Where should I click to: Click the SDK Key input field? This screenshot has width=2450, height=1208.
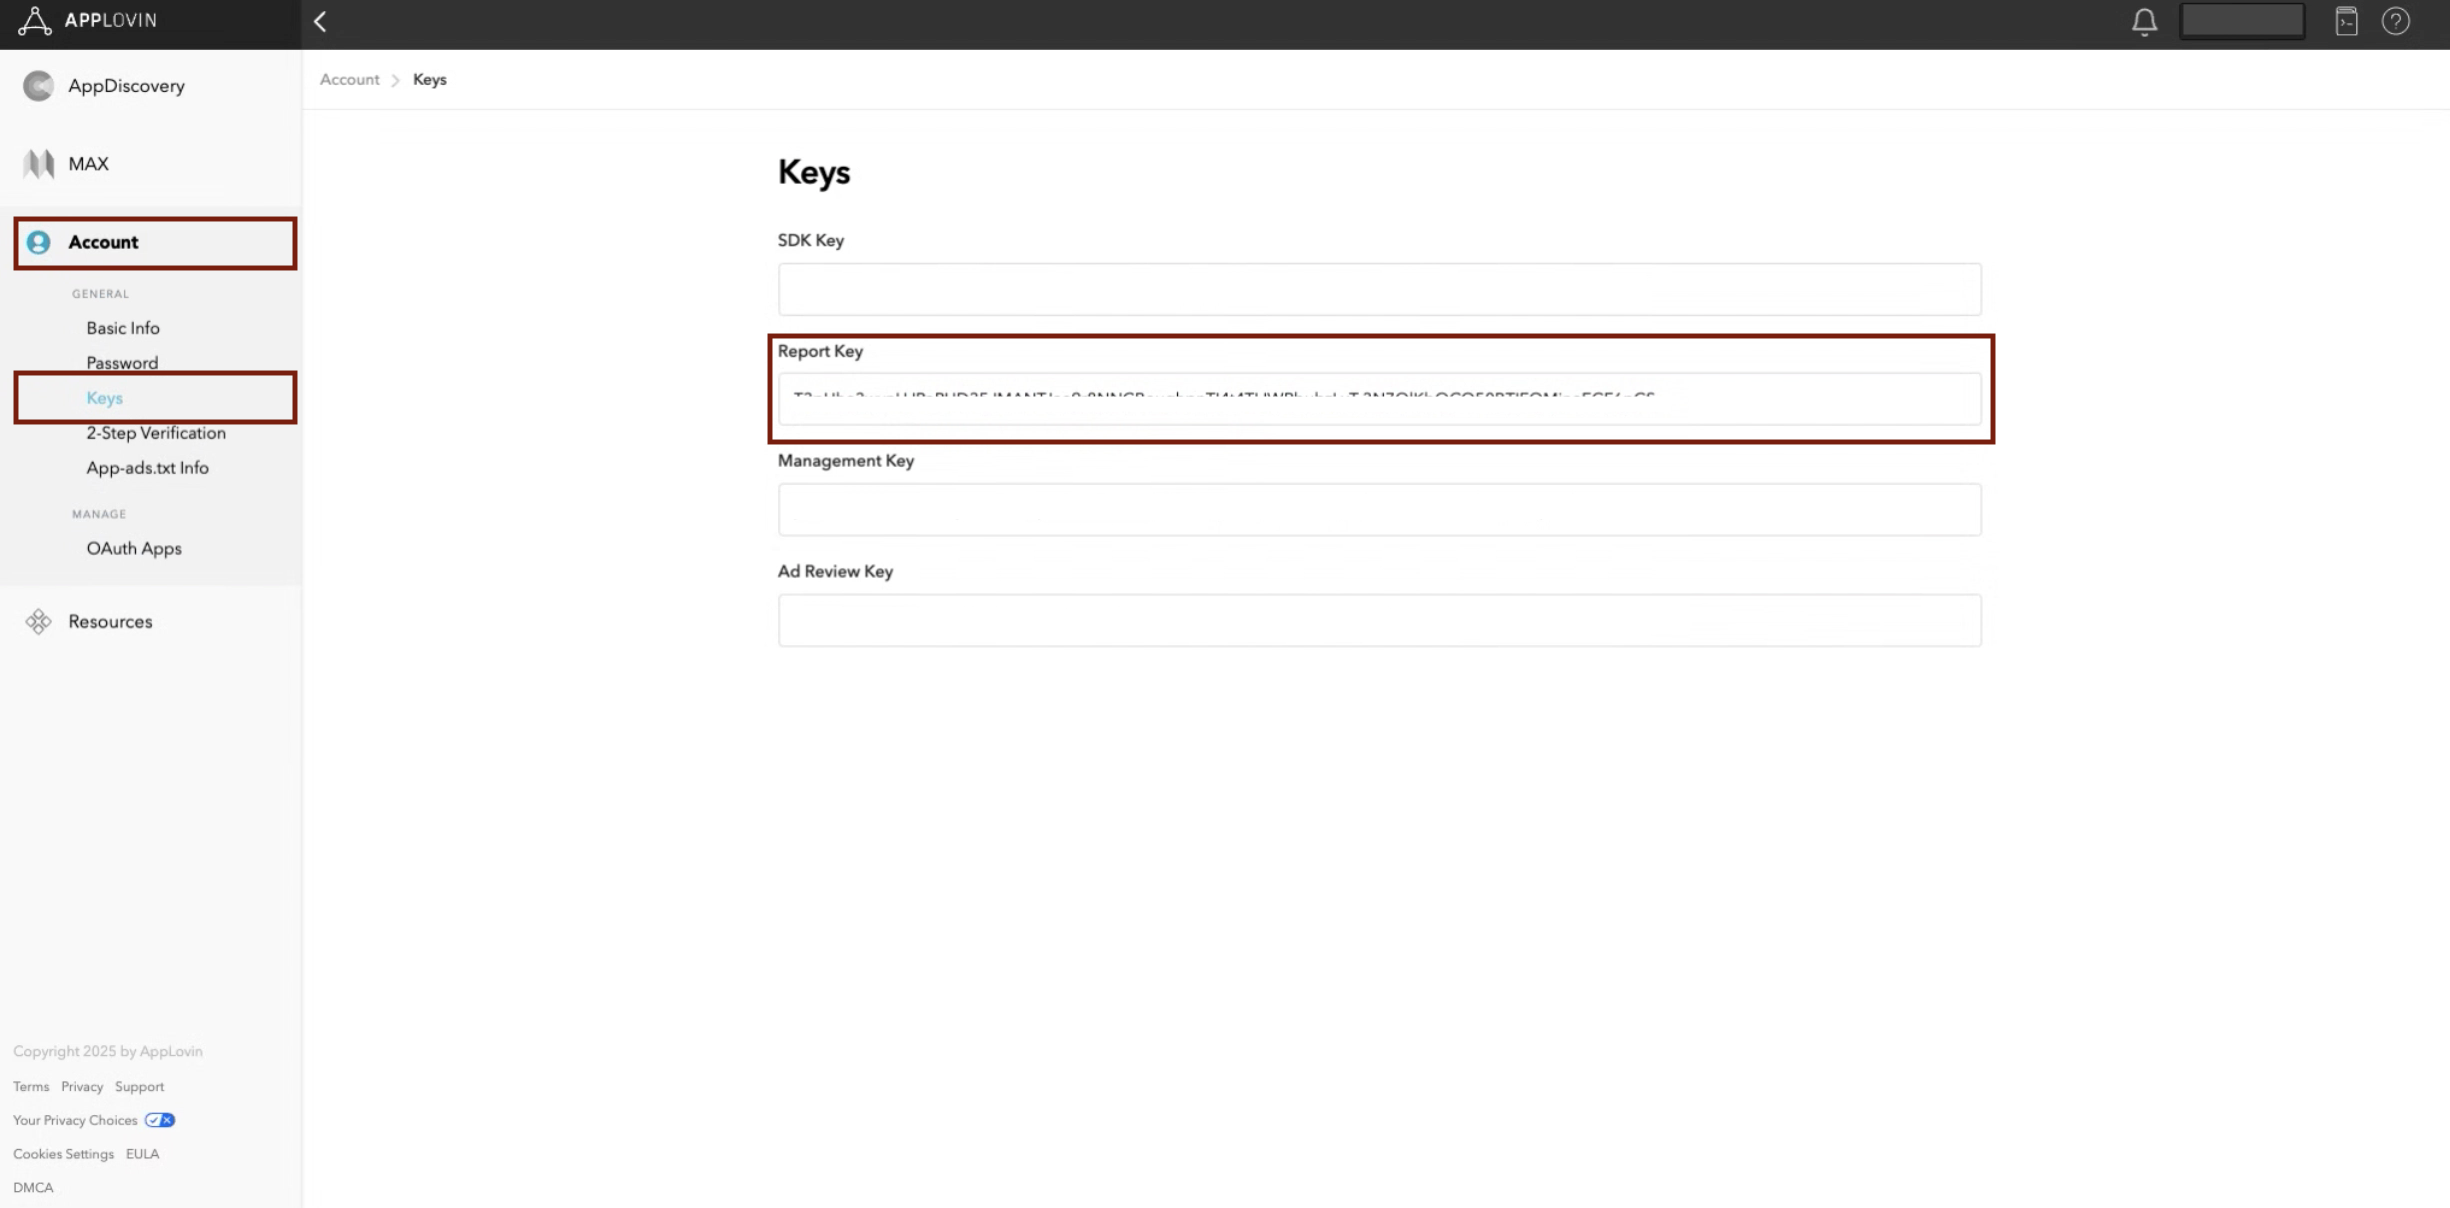tap(1379, 289)
